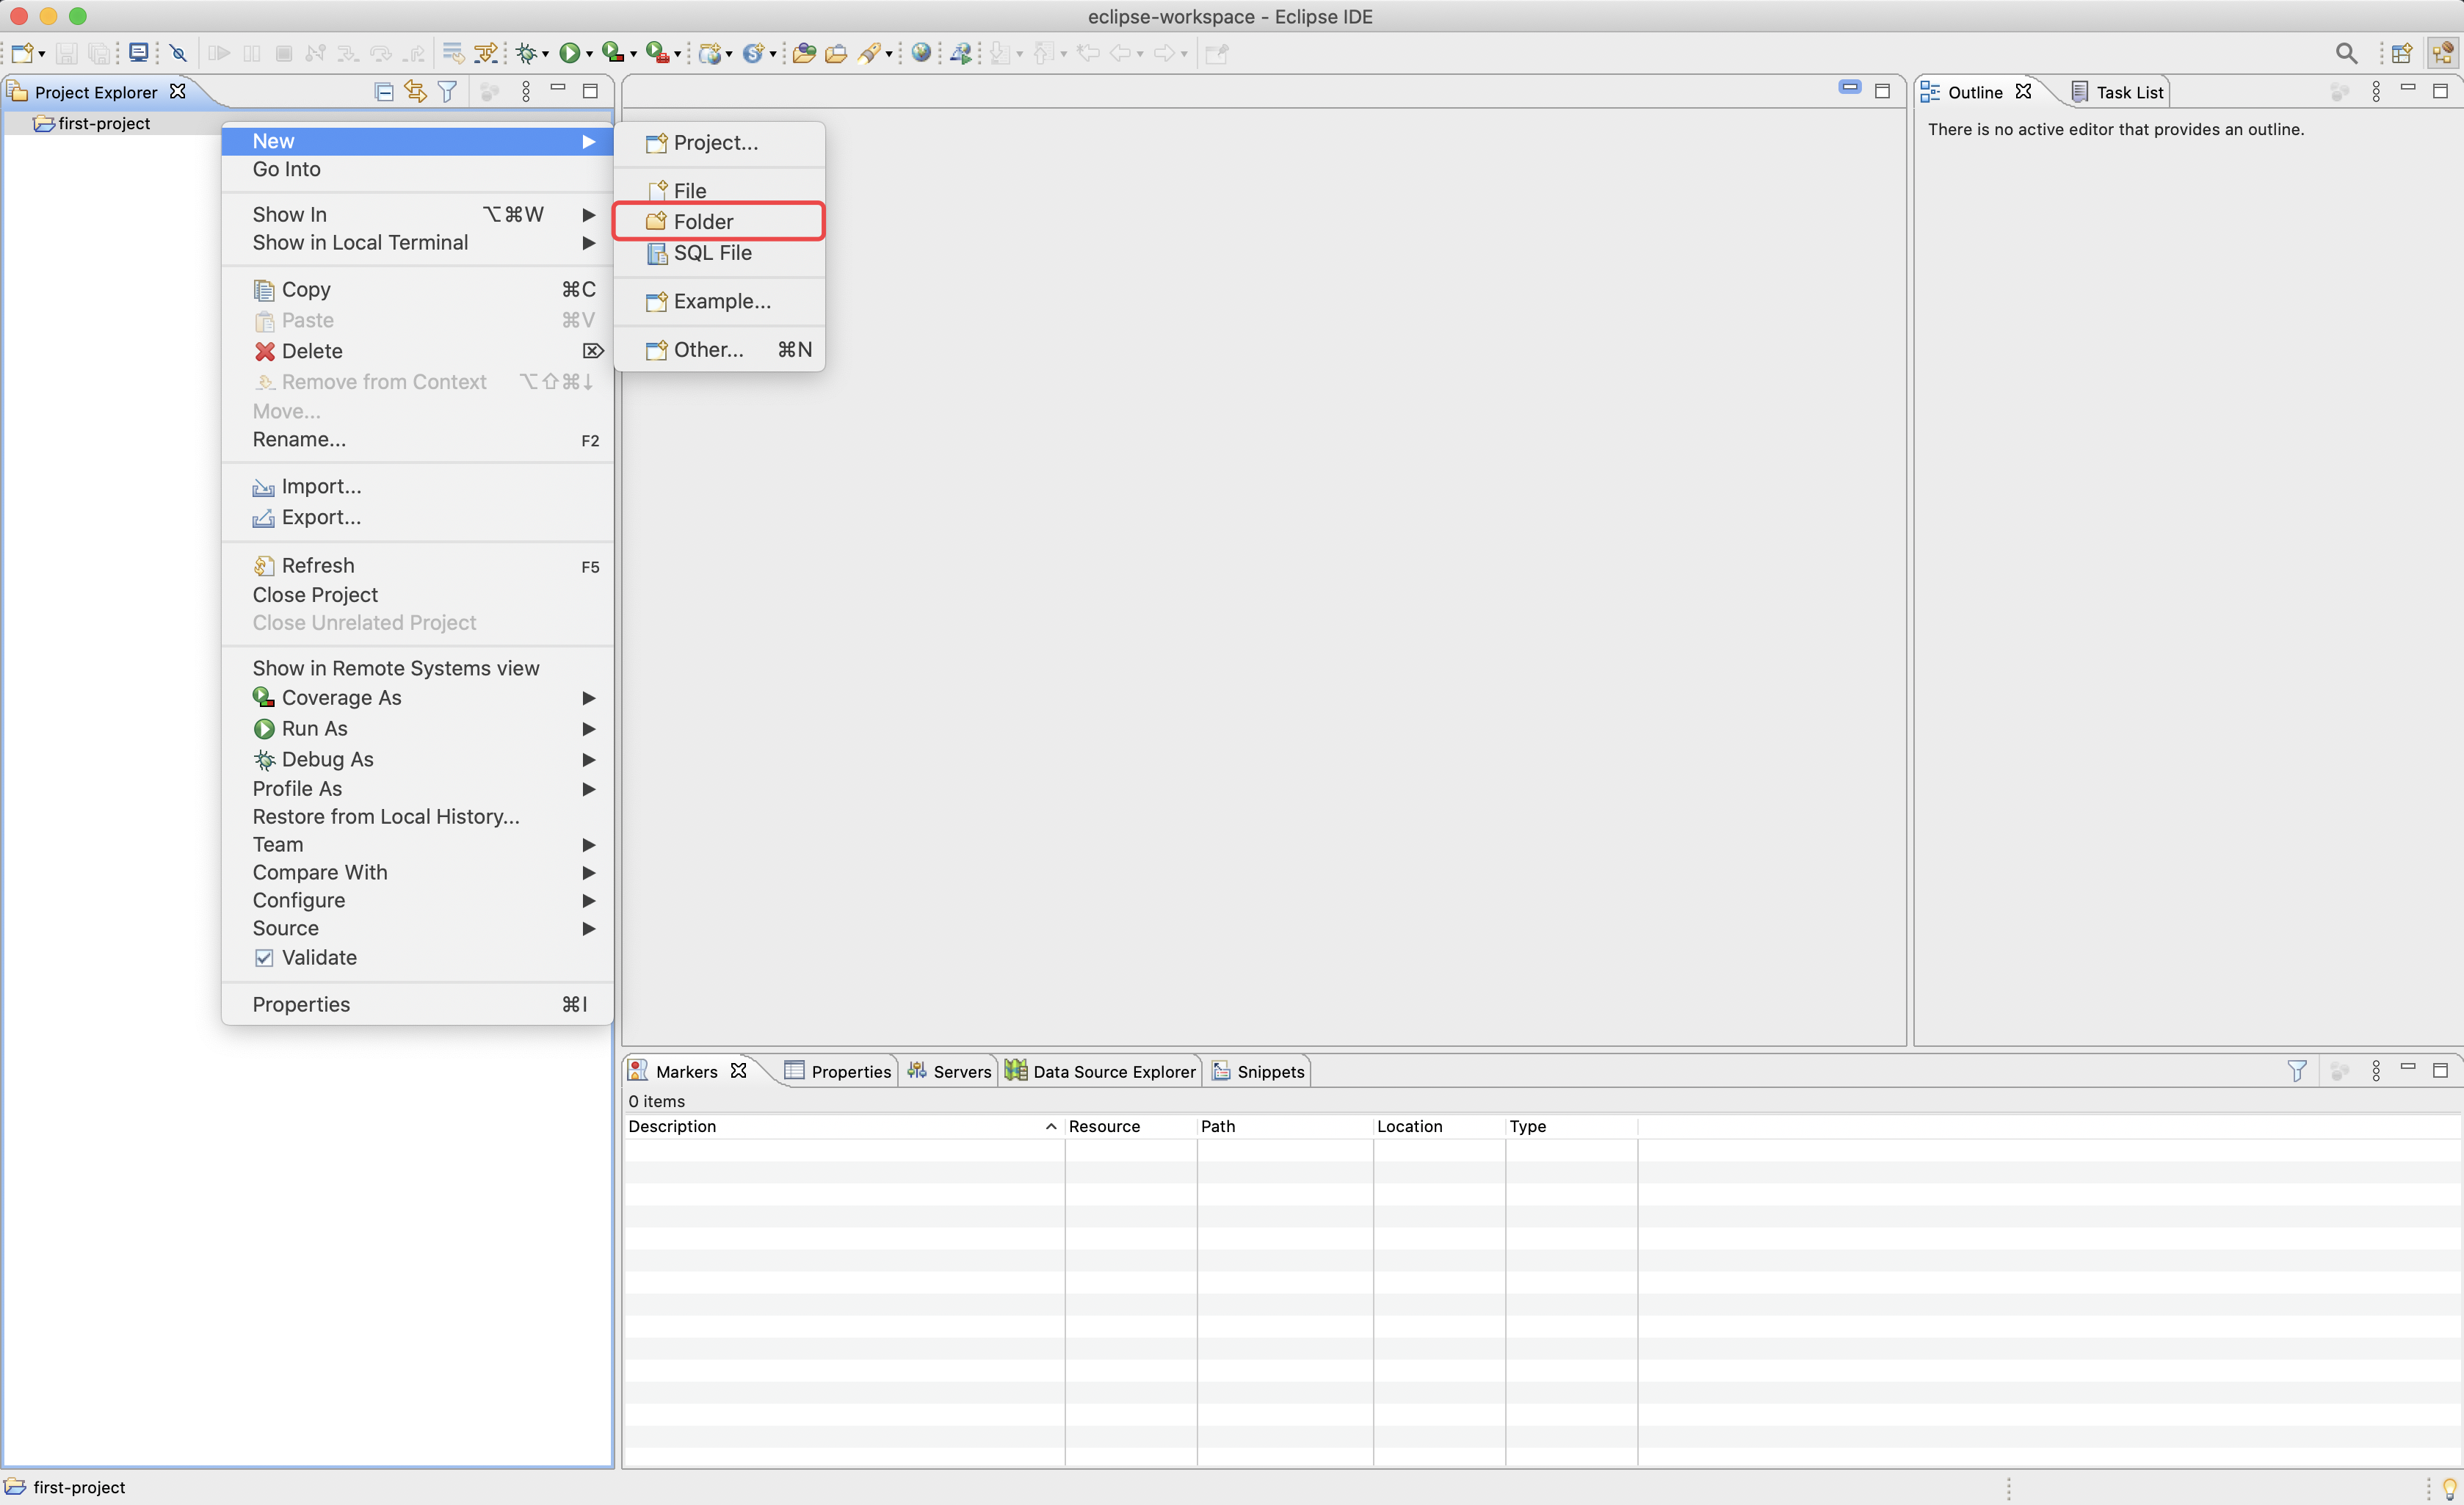The width and height of the screenshot is (2464, 1505).
Task: Choose Example... in New submenu
Action: point(719,301)
